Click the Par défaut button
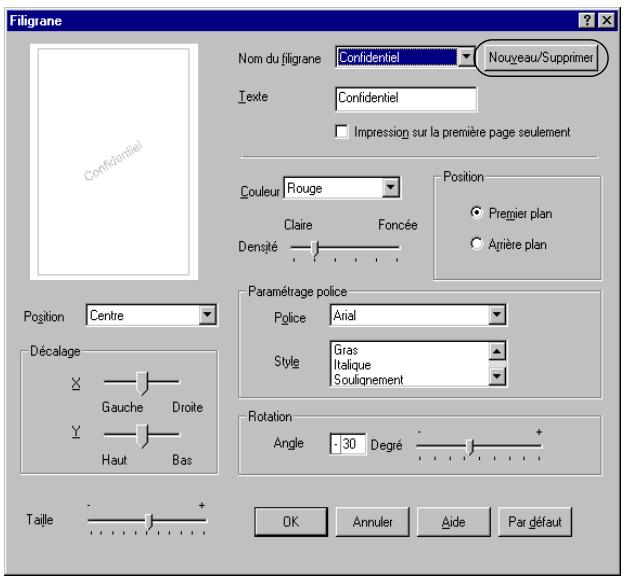This screenshot has height=582, width=626. 535,522
